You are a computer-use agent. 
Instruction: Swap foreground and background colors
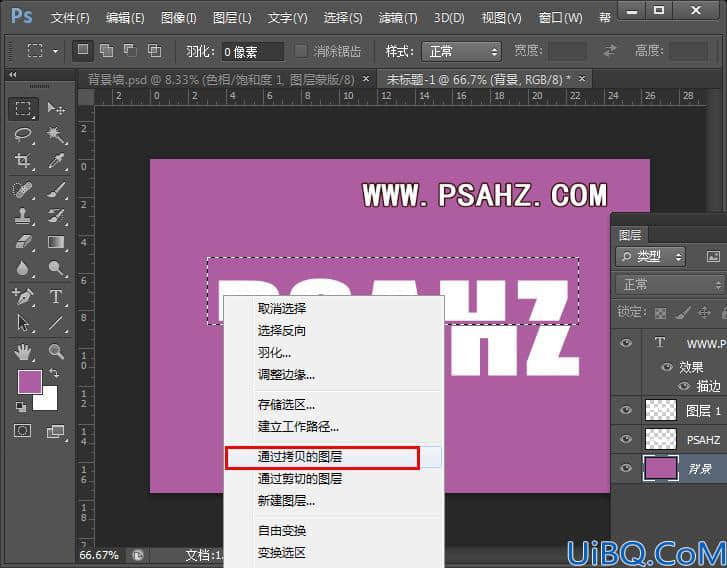pos(55,373)
